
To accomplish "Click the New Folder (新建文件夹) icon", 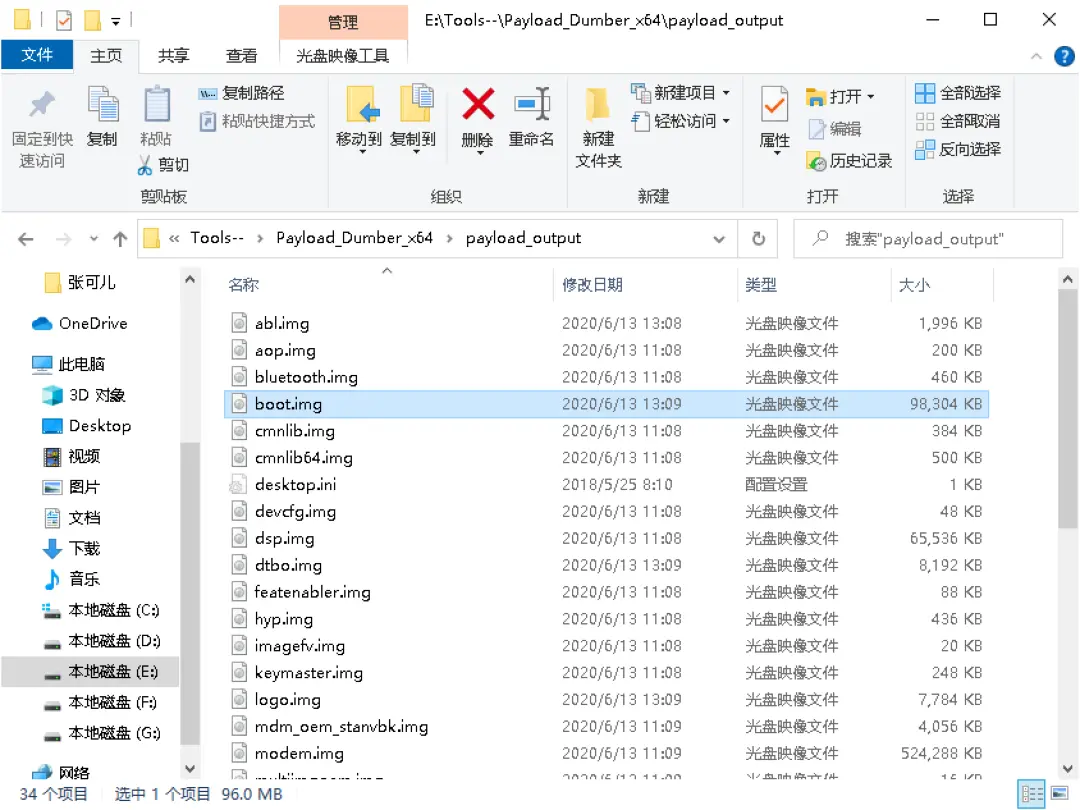I will [598, 105].
